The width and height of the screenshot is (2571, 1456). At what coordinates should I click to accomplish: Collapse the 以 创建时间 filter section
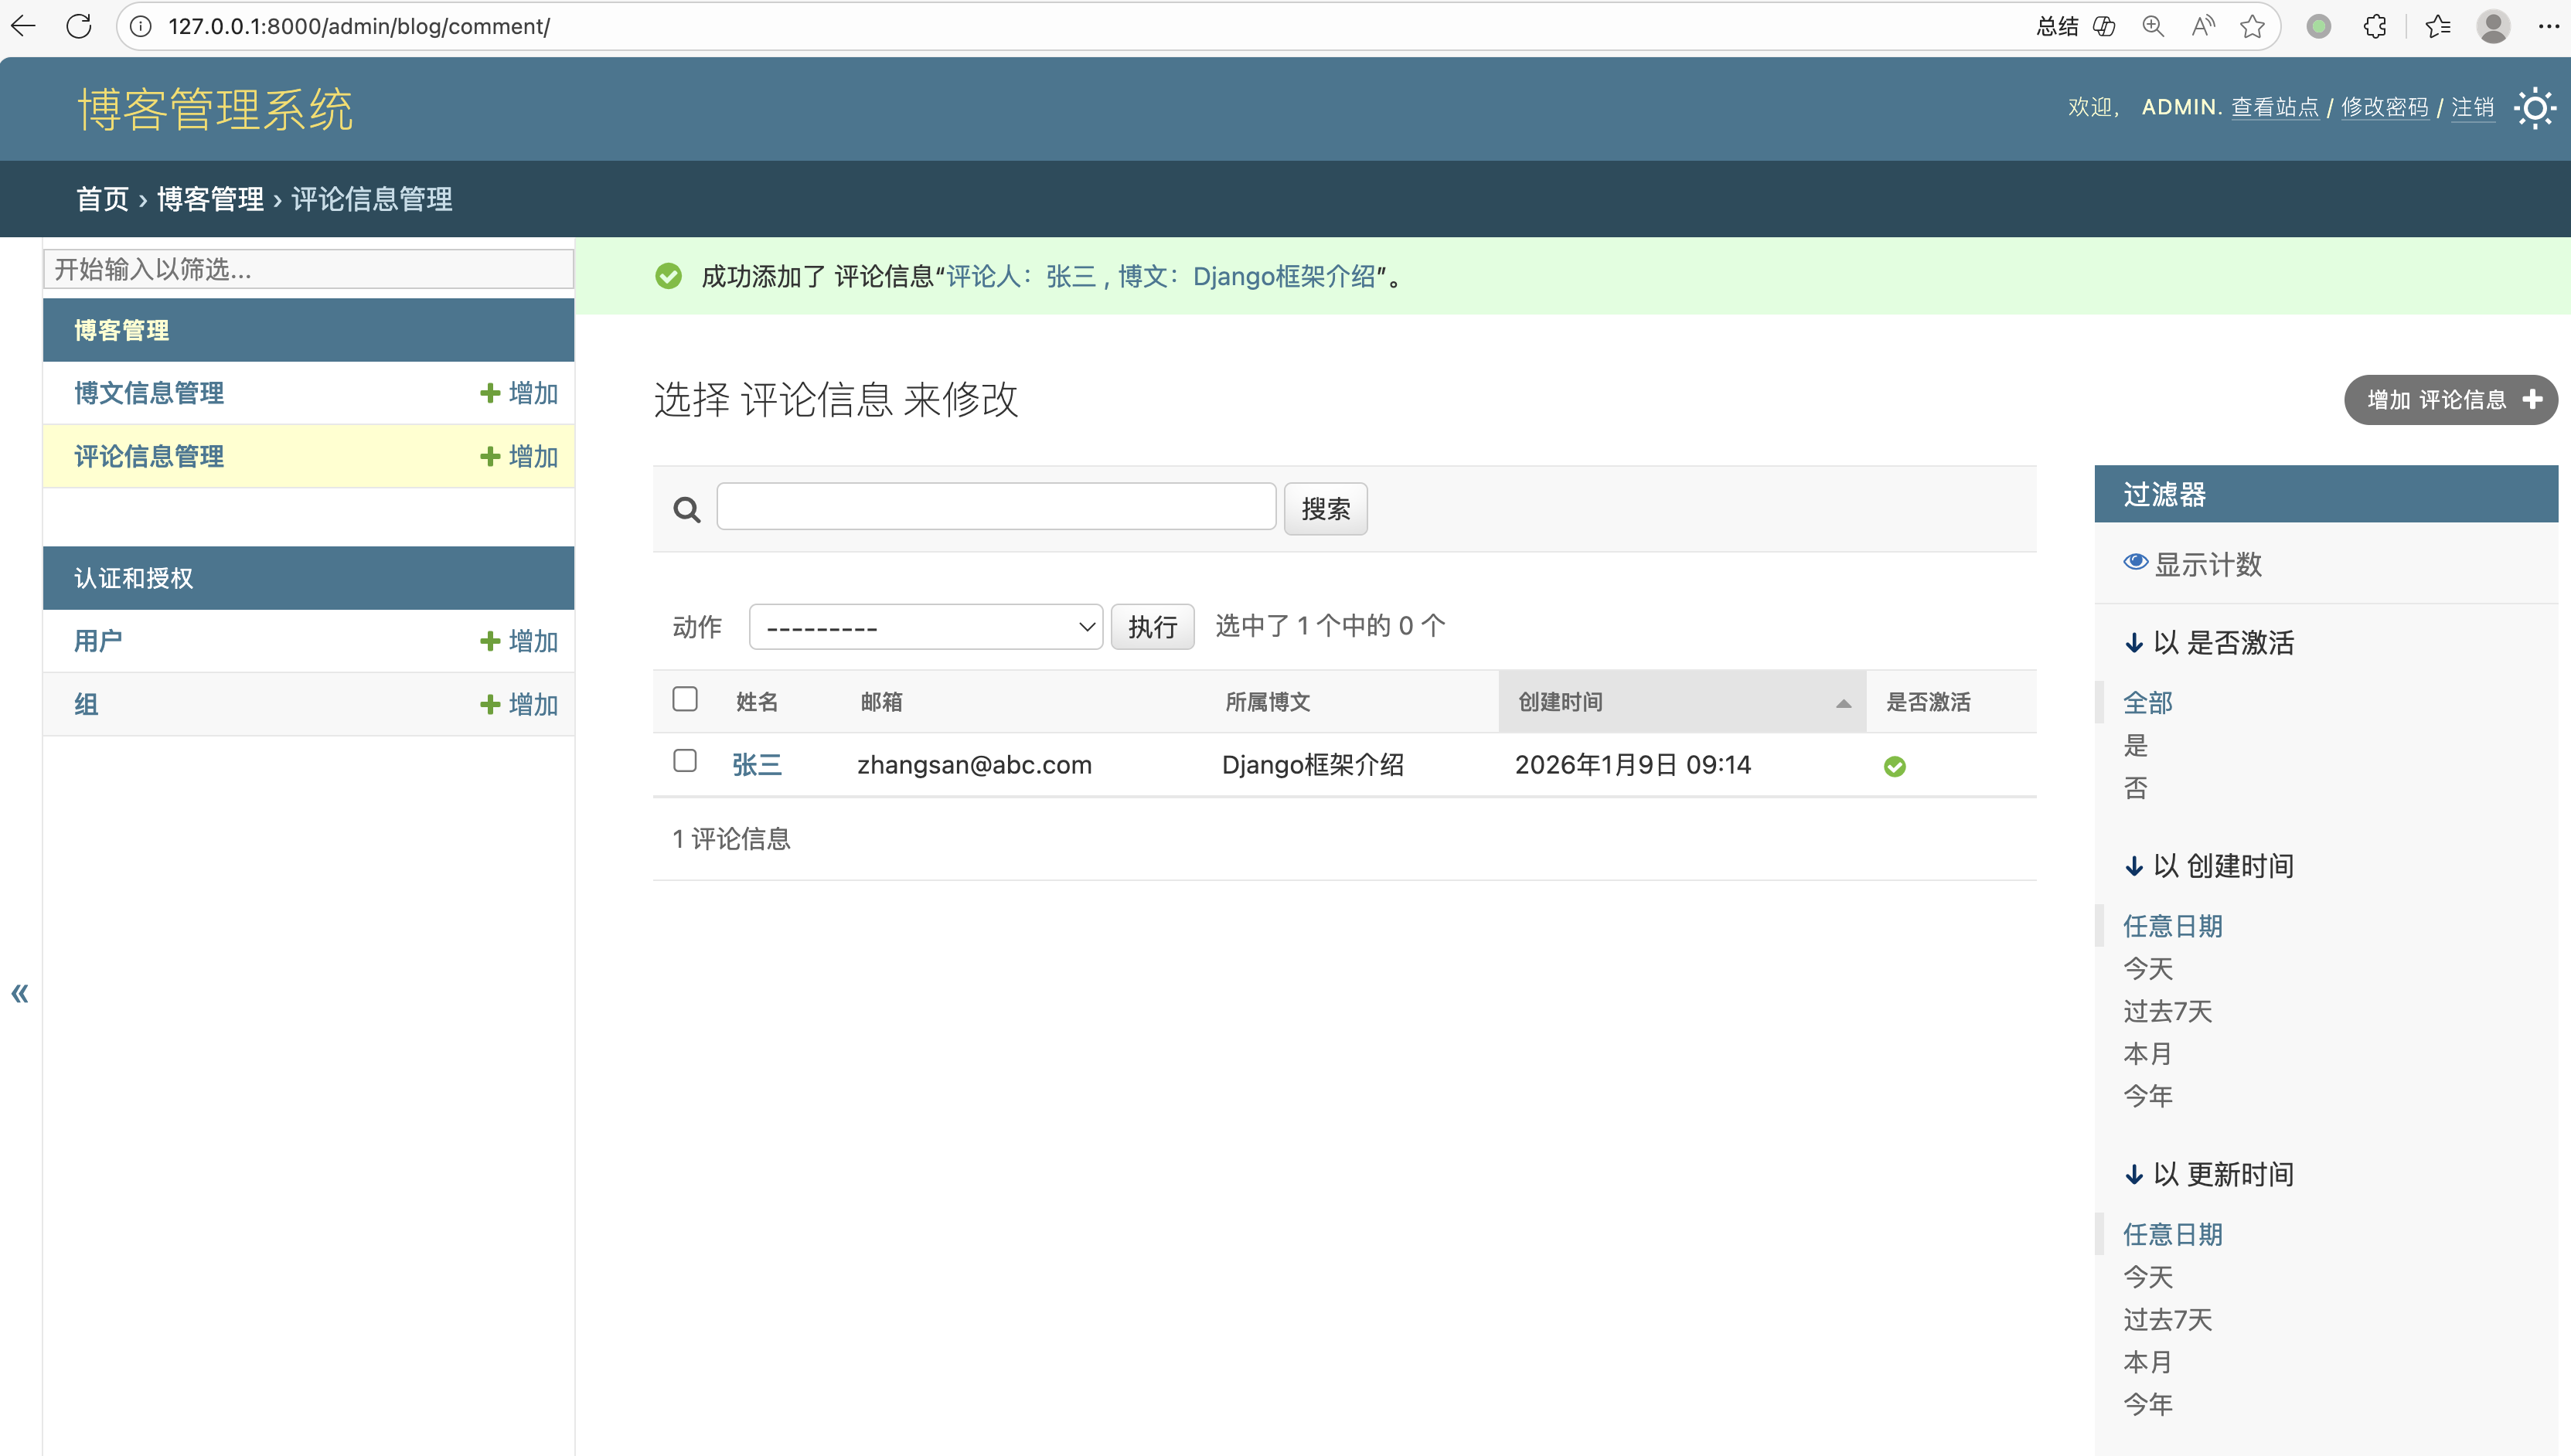(2209, 866)
